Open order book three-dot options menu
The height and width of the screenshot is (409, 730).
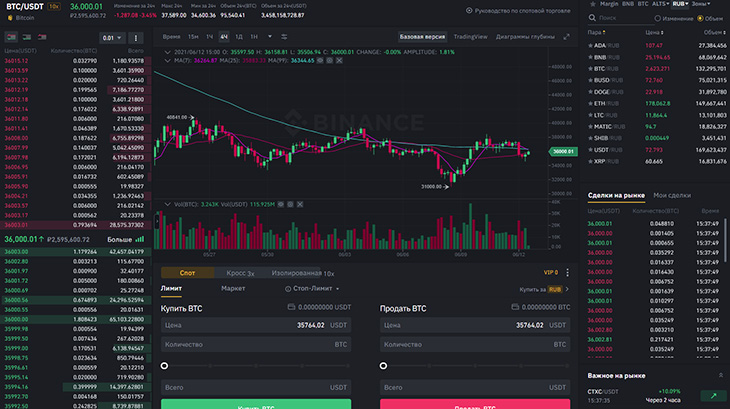click(136, 38)
